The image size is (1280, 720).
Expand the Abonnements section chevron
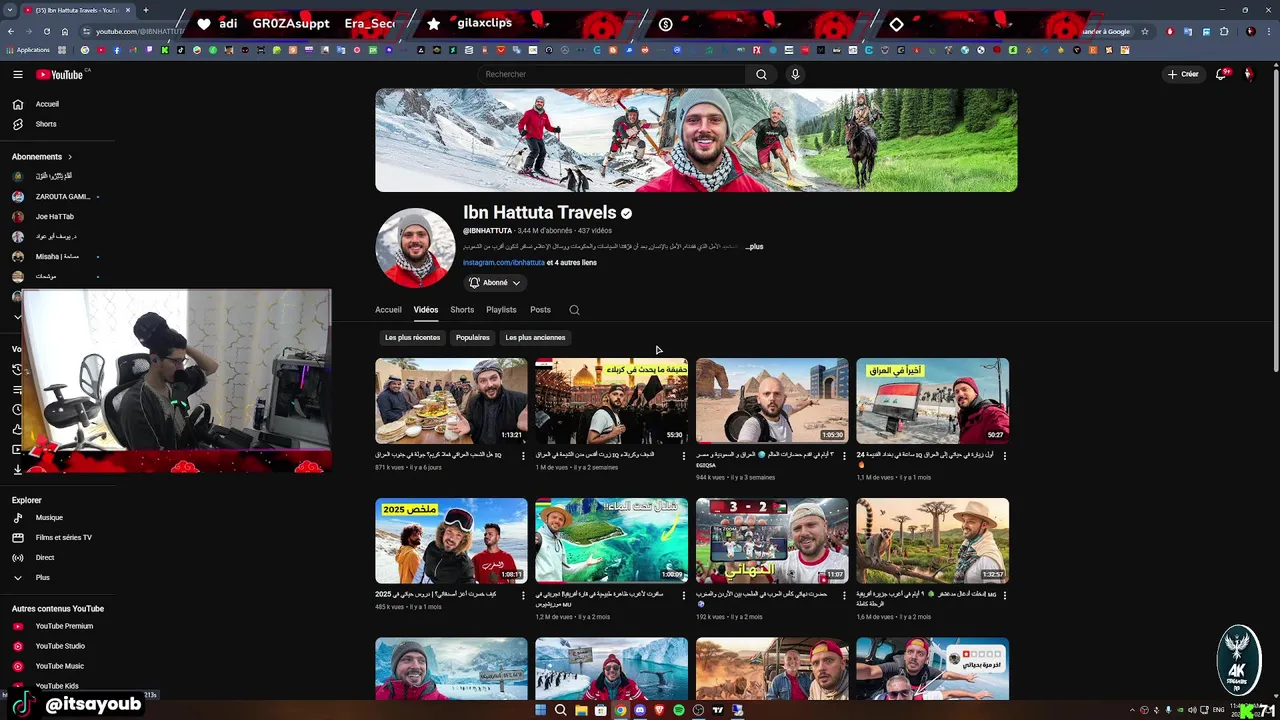(x=70, y=157)
